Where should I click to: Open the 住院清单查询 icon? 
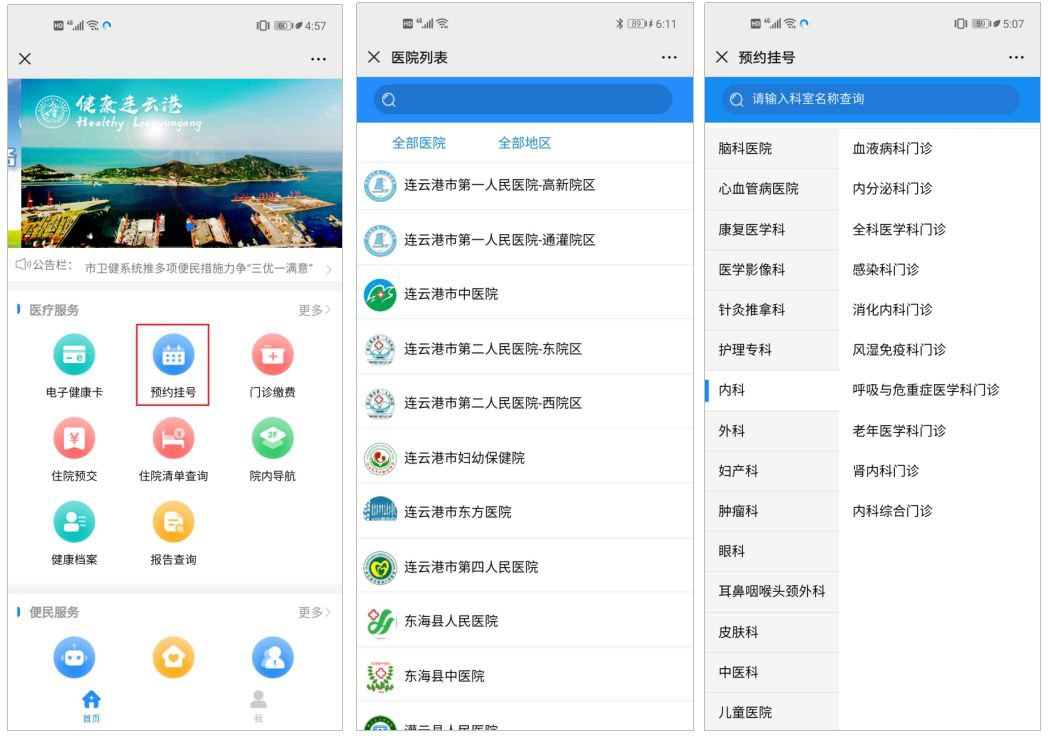pyautogui.click(x=173, y=438)
